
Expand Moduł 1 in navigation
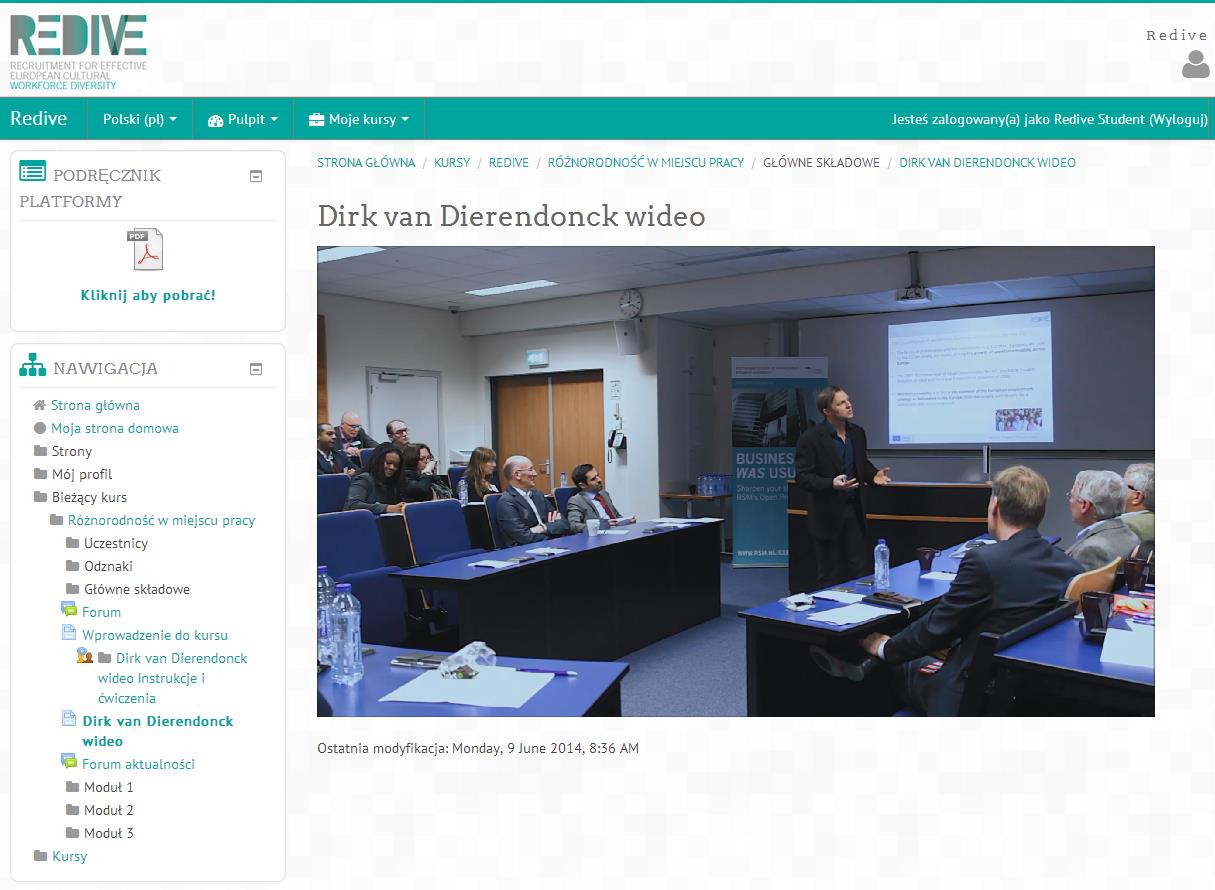(x=108, y=787)
